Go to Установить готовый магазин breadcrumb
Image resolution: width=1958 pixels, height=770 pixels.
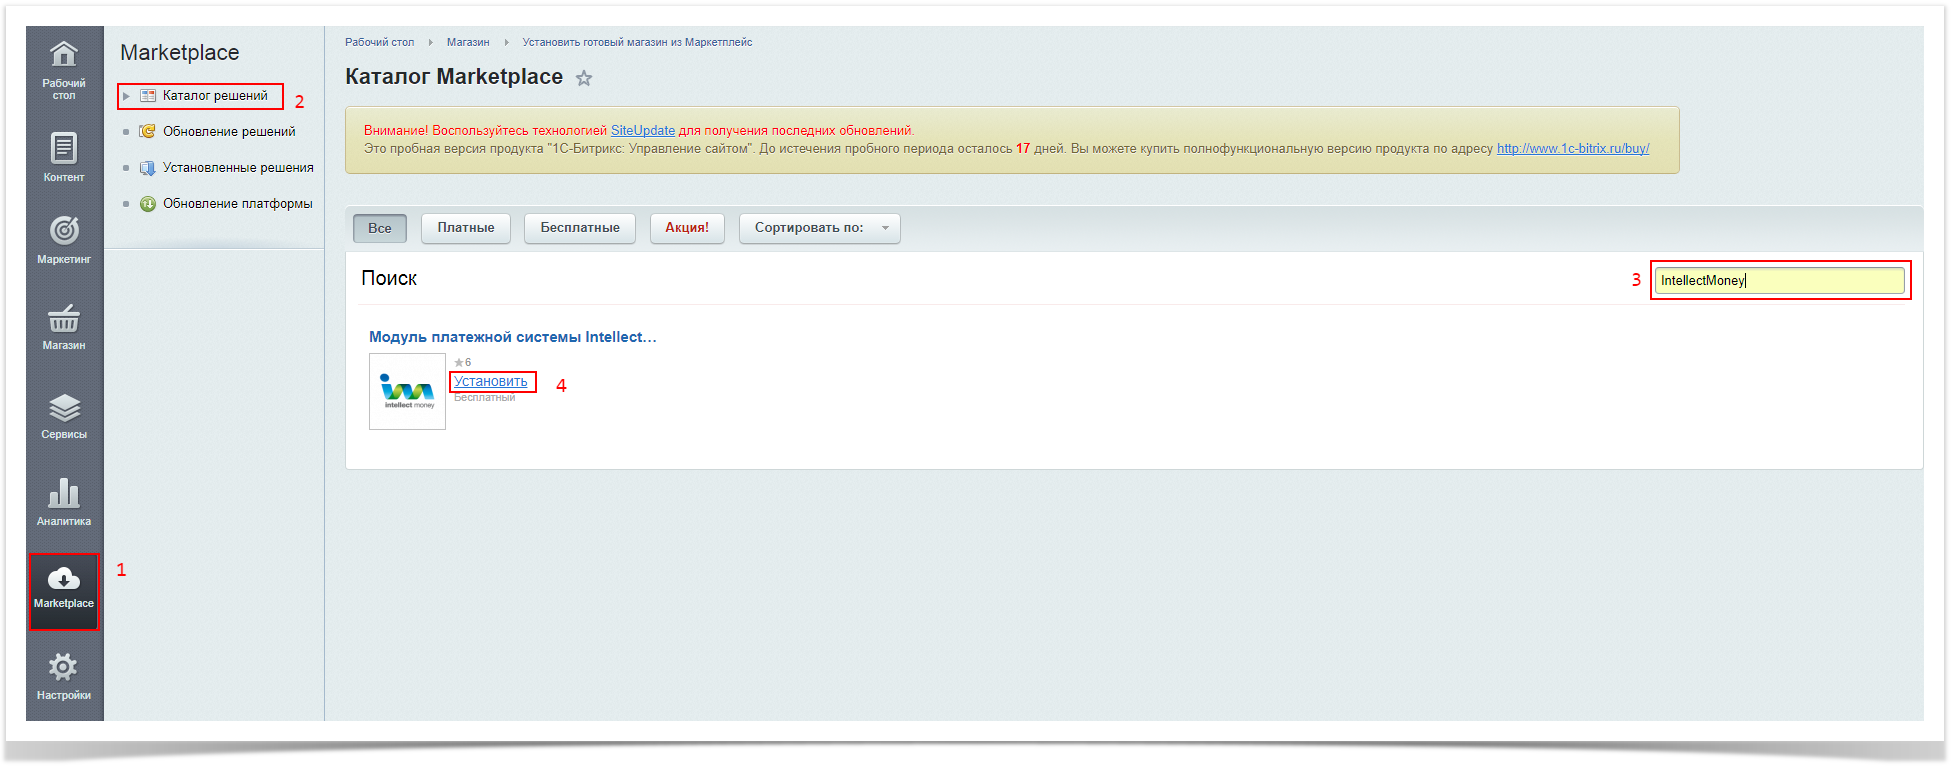(637, 42)
